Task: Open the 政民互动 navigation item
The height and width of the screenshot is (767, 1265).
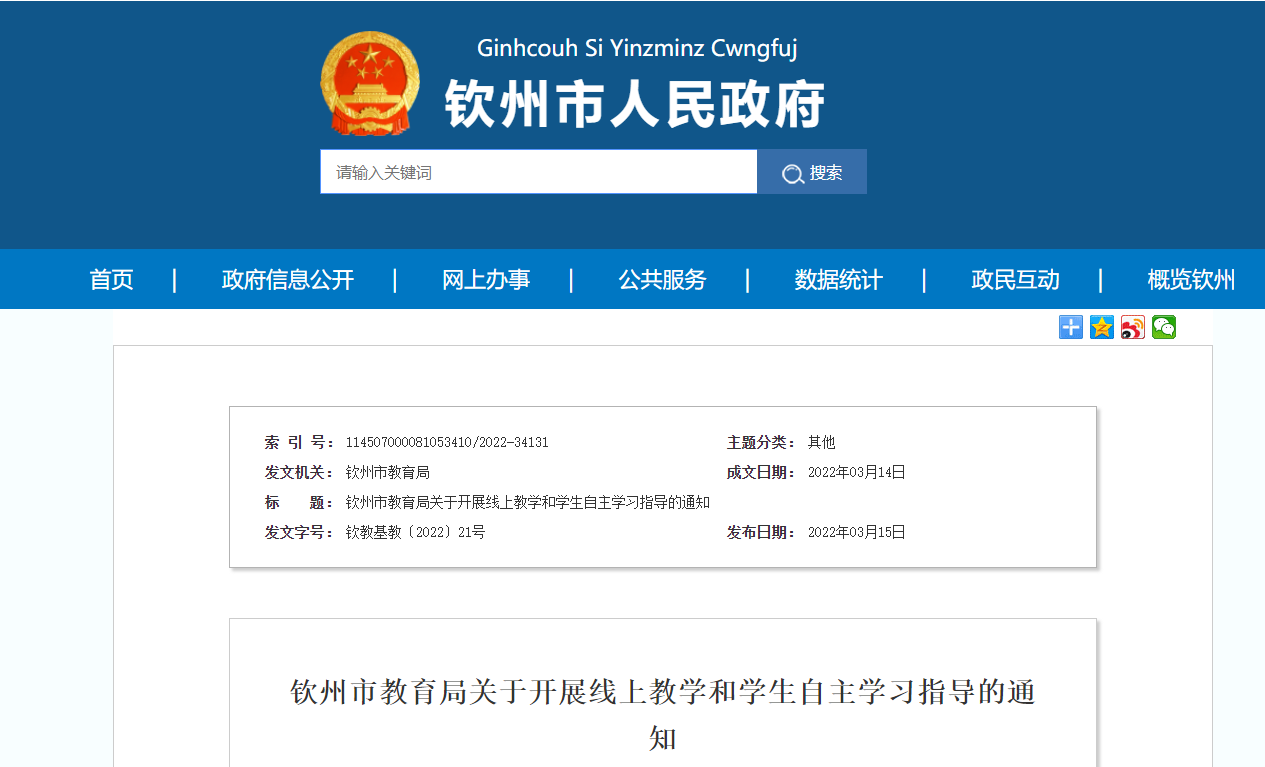Action: coord(1015,280)
